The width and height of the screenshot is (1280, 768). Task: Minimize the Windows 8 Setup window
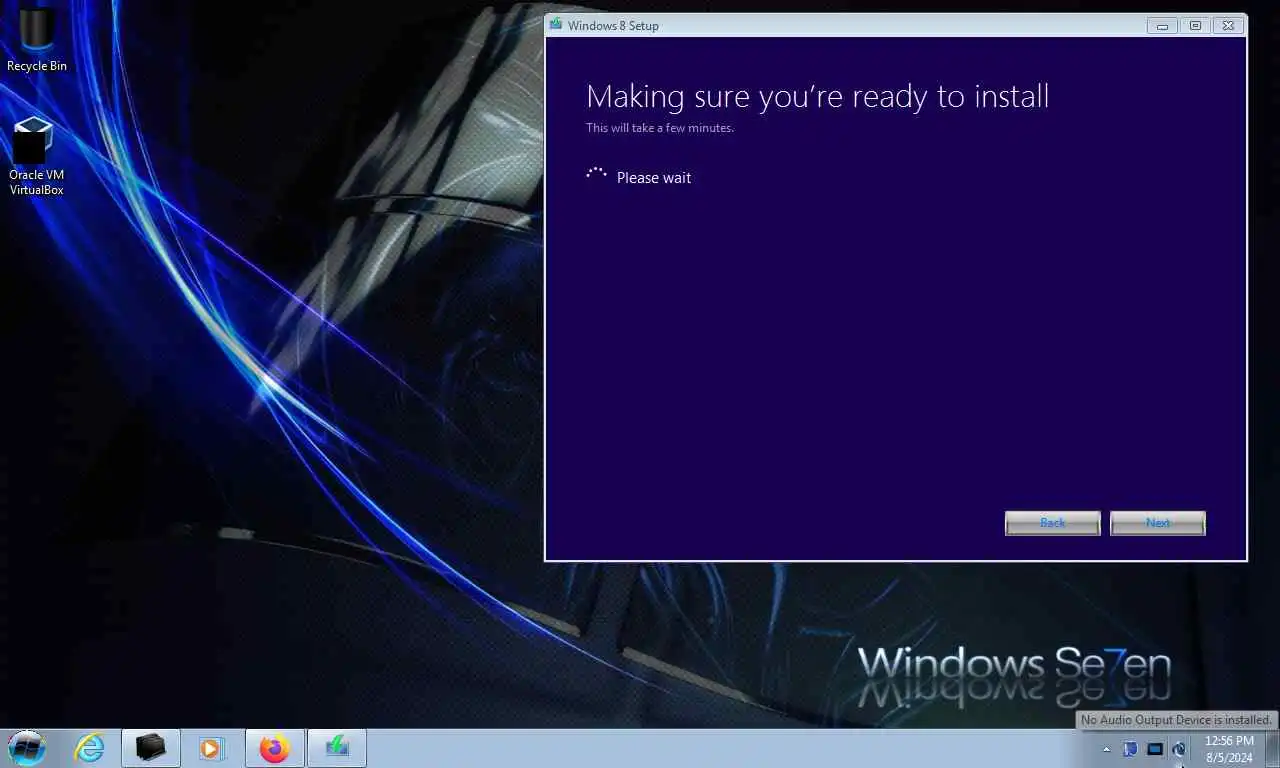[x=1162, y=26]
